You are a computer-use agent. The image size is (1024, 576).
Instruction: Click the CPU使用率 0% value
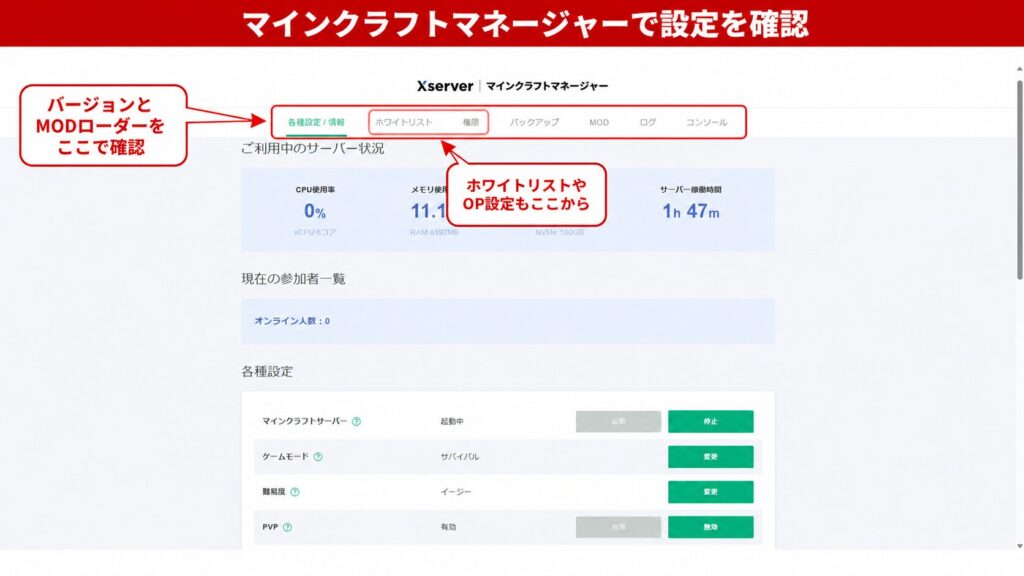(315, 211)
